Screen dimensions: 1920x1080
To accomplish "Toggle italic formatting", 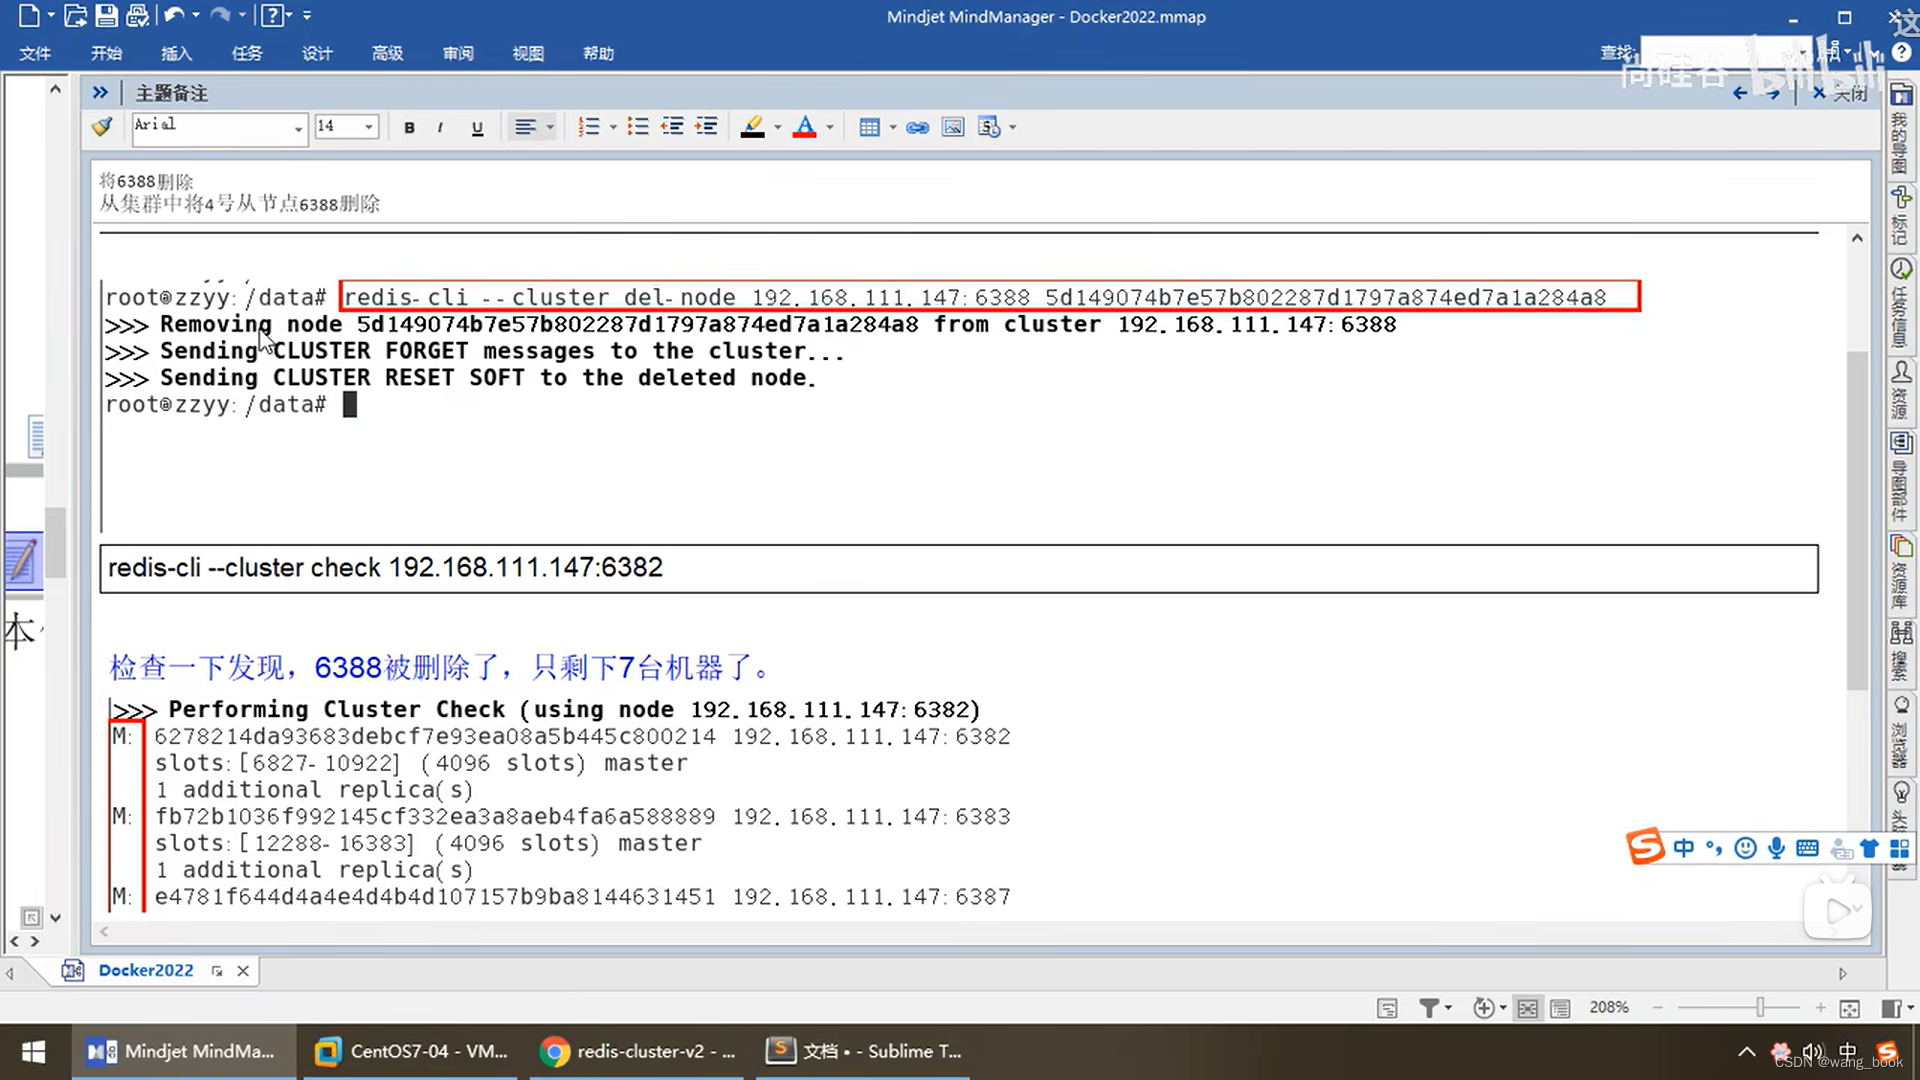I will point(440,128).
